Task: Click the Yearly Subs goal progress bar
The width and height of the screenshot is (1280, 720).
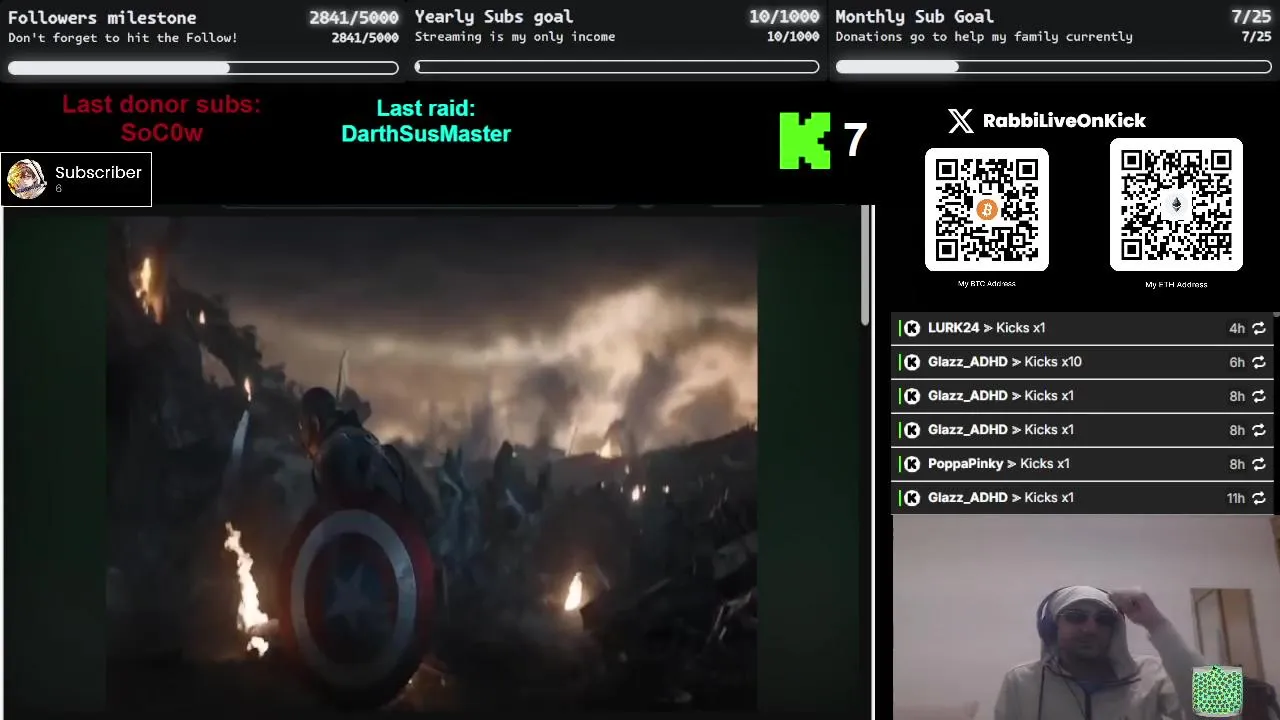Action: coord(617,67)
